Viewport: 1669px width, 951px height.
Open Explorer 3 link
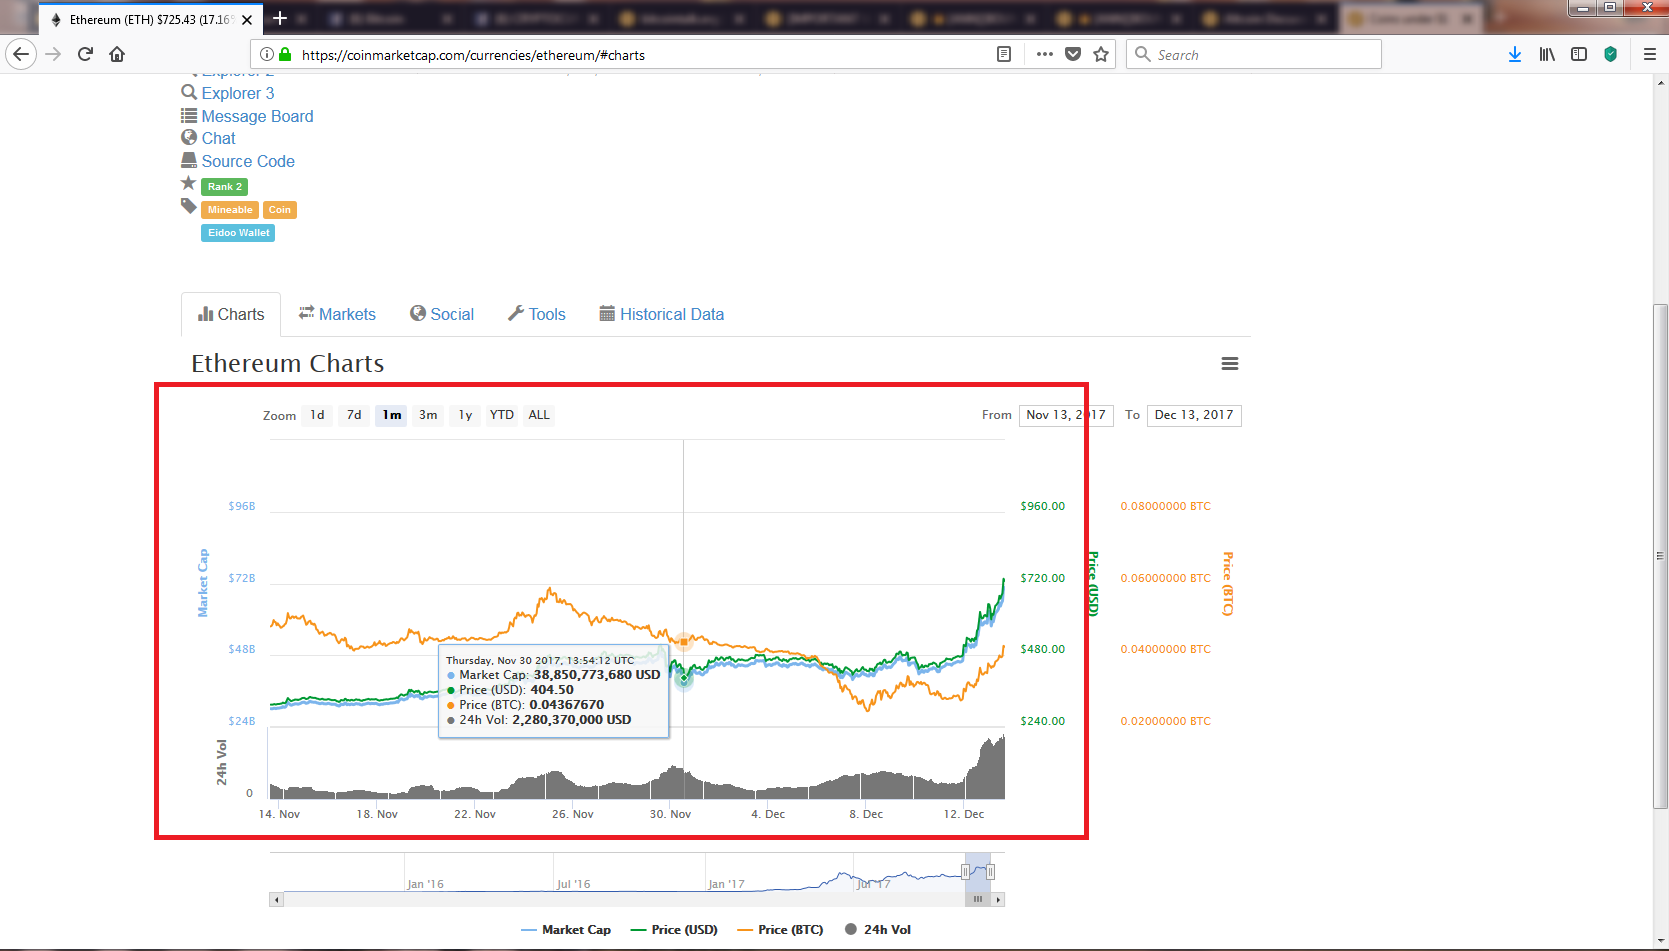[x=238, y=93]
